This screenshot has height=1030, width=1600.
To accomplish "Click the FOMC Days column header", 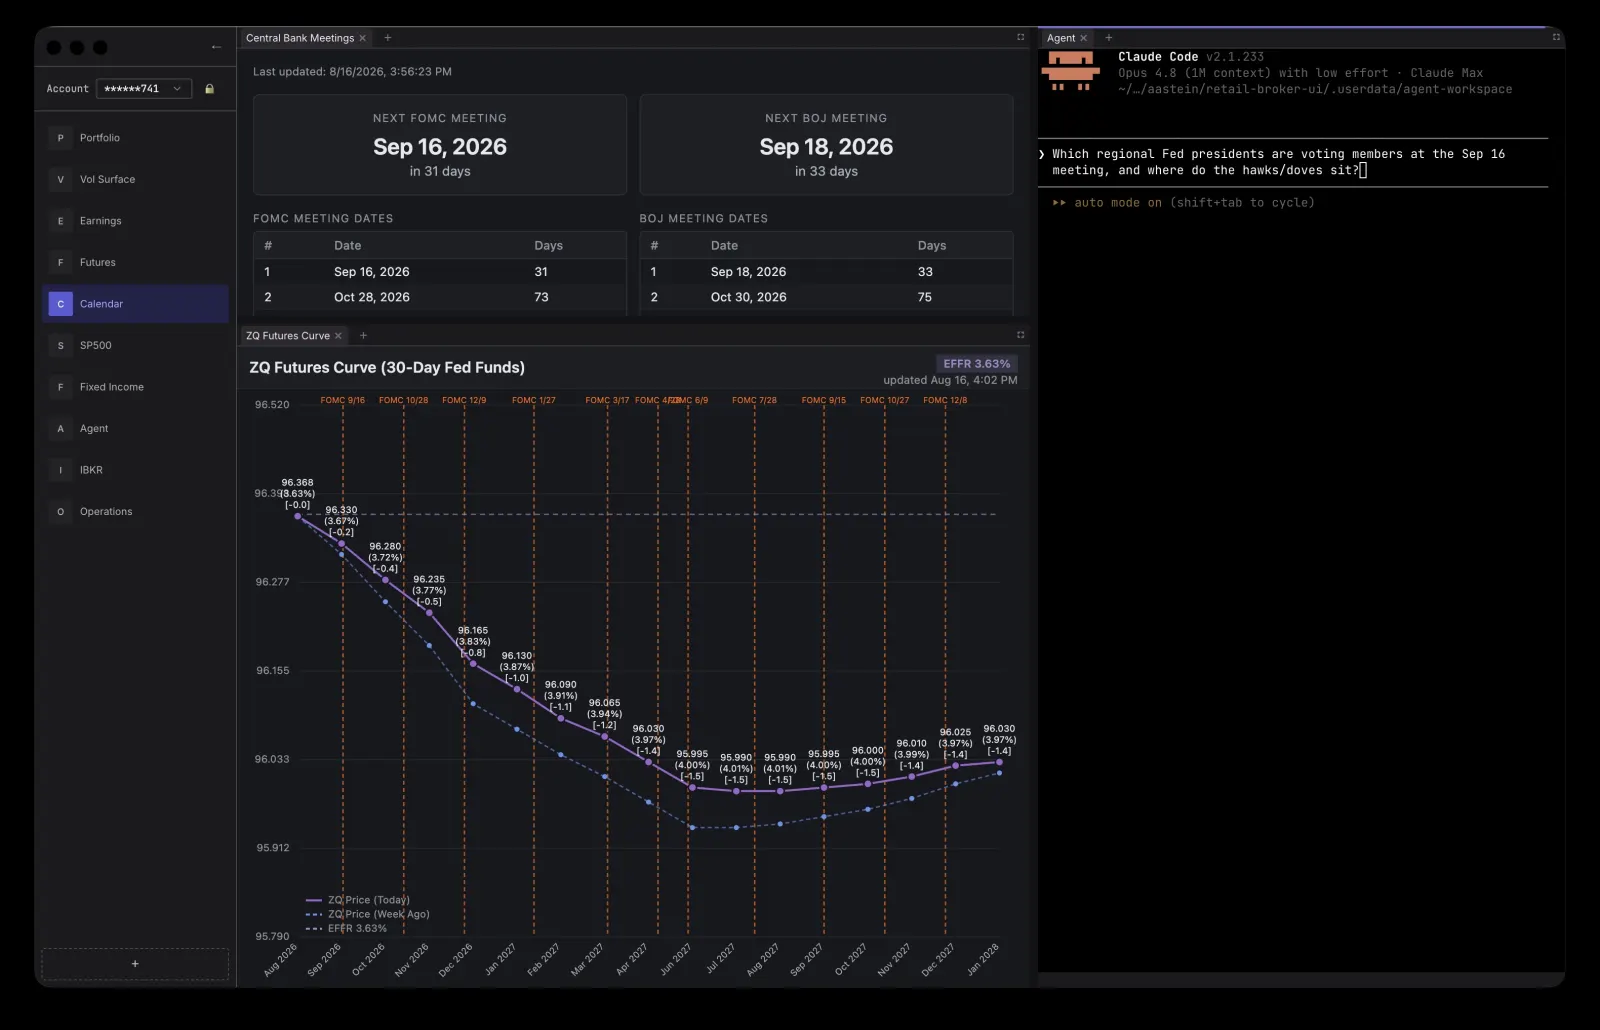I will (548, 246).
